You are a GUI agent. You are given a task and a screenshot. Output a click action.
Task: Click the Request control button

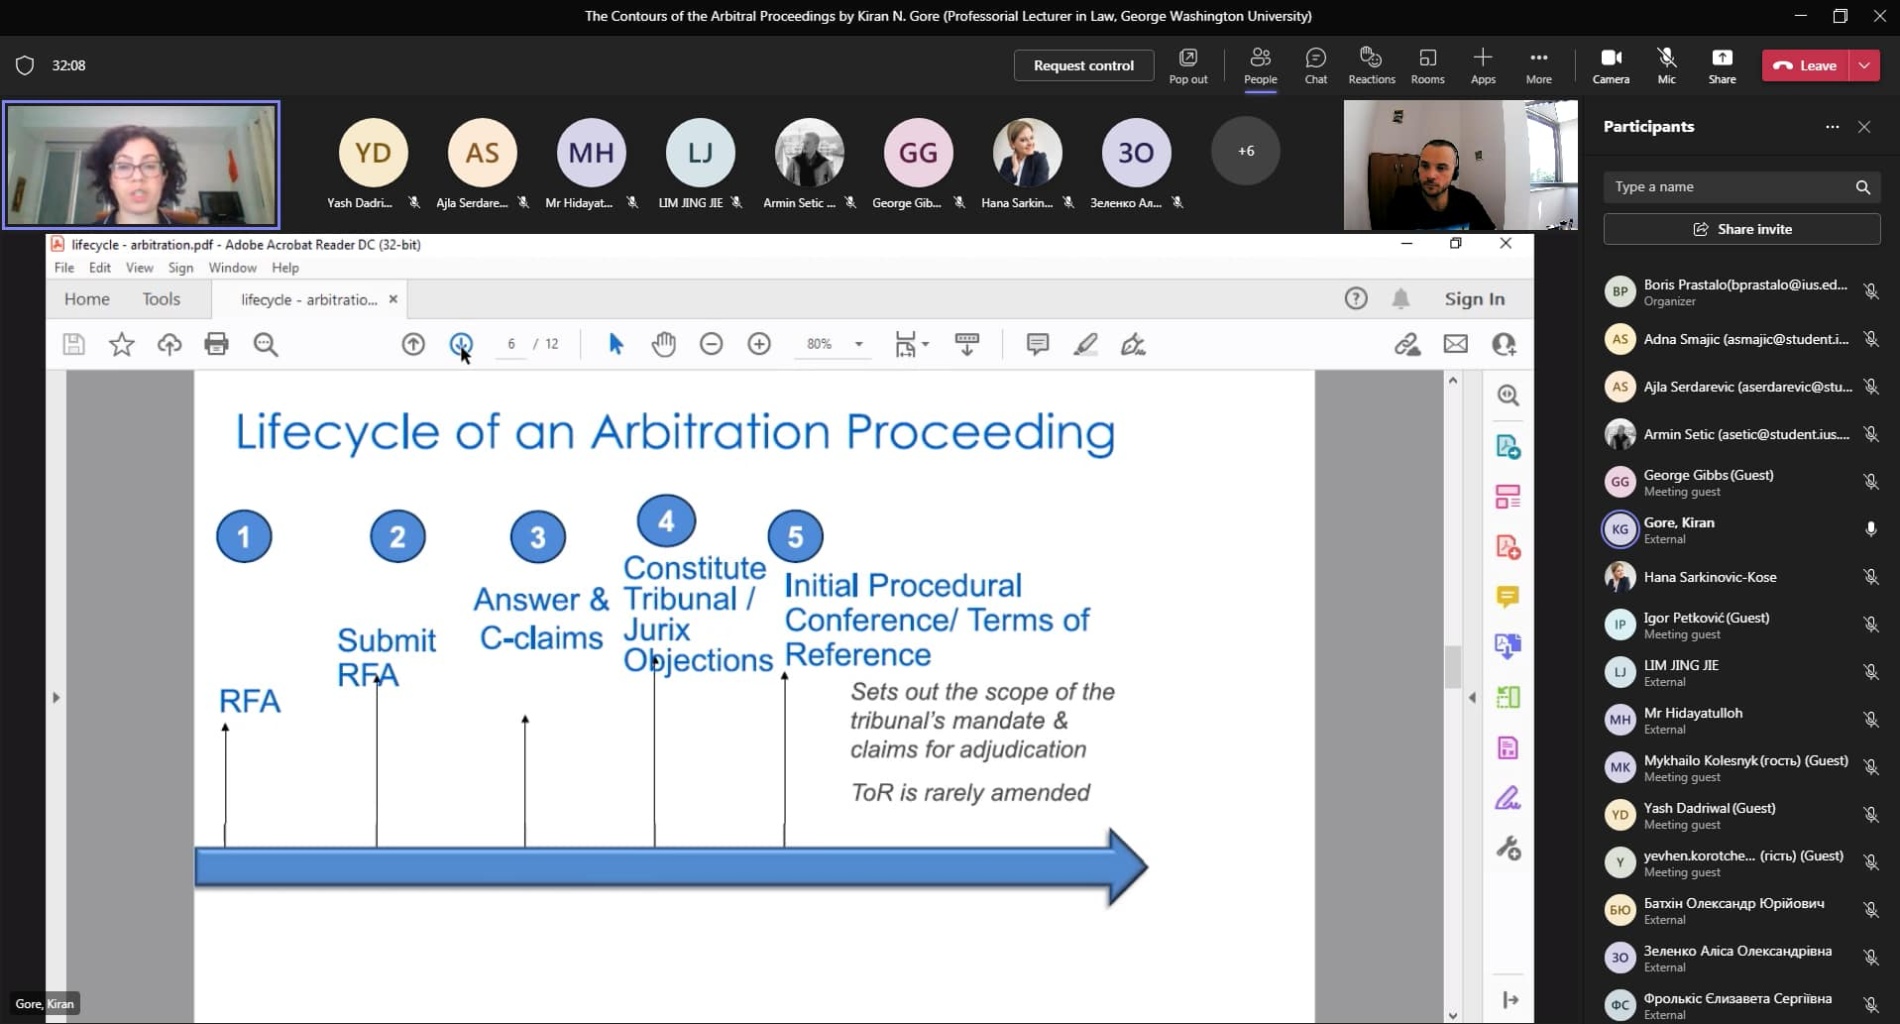(1083, 65)
